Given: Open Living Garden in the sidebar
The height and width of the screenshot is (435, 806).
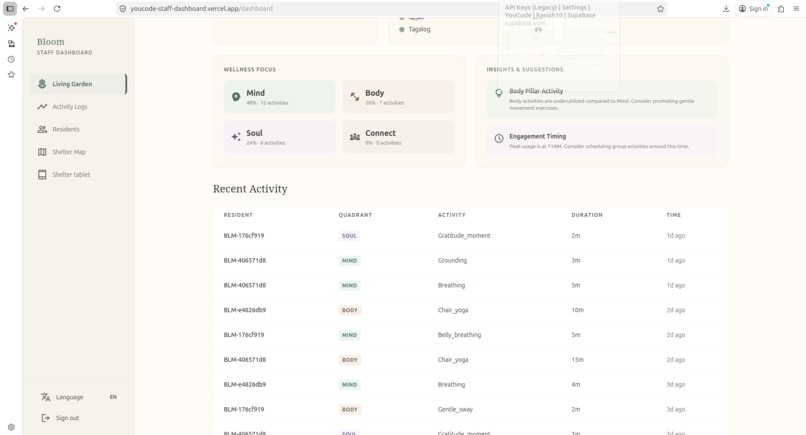Looking at the screenshot, I should click(x=78, y=84).
